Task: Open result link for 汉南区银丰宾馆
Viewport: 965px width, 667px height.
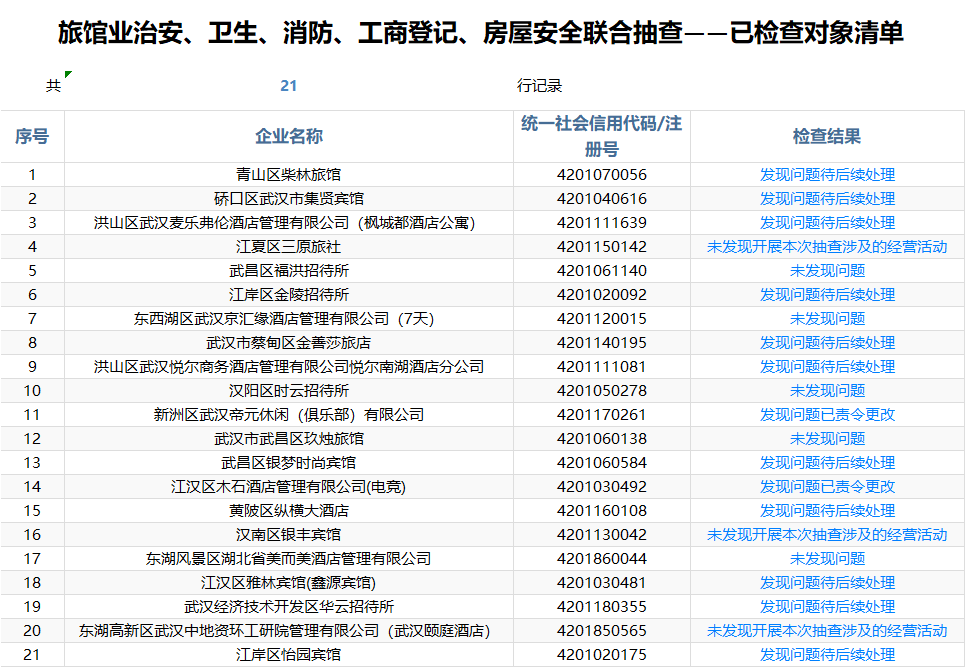Action: (x=827, y=535)
